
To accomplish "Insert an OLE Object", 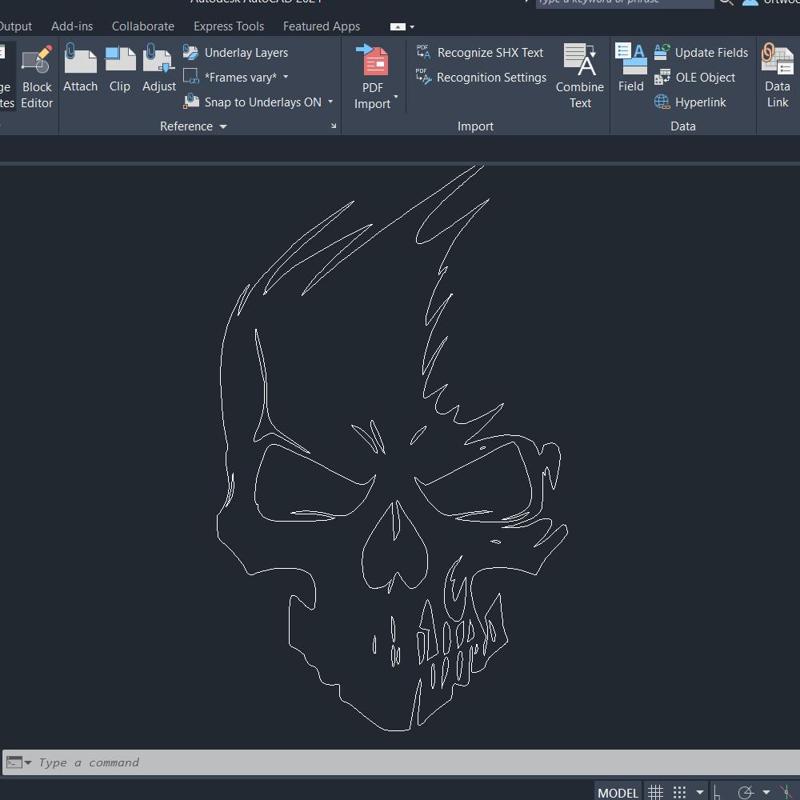I will coord(694,77).
